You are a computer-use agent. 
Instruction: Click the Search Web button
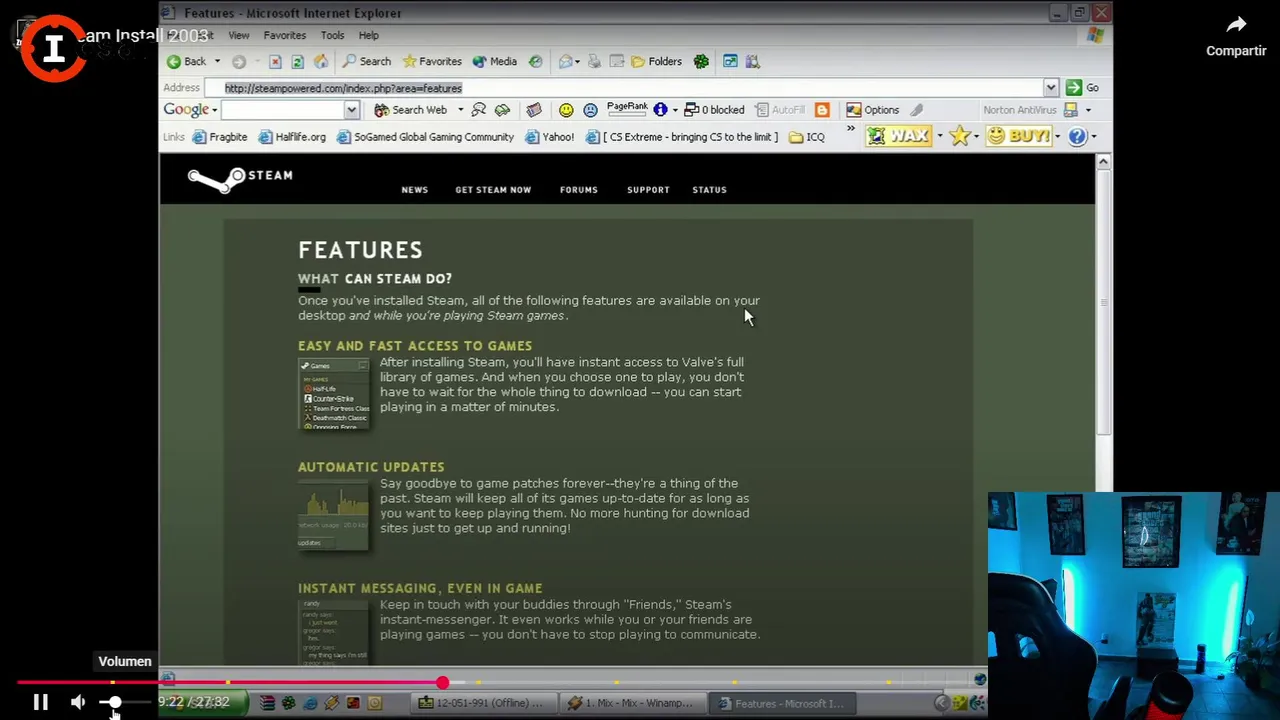click(410, 110)
